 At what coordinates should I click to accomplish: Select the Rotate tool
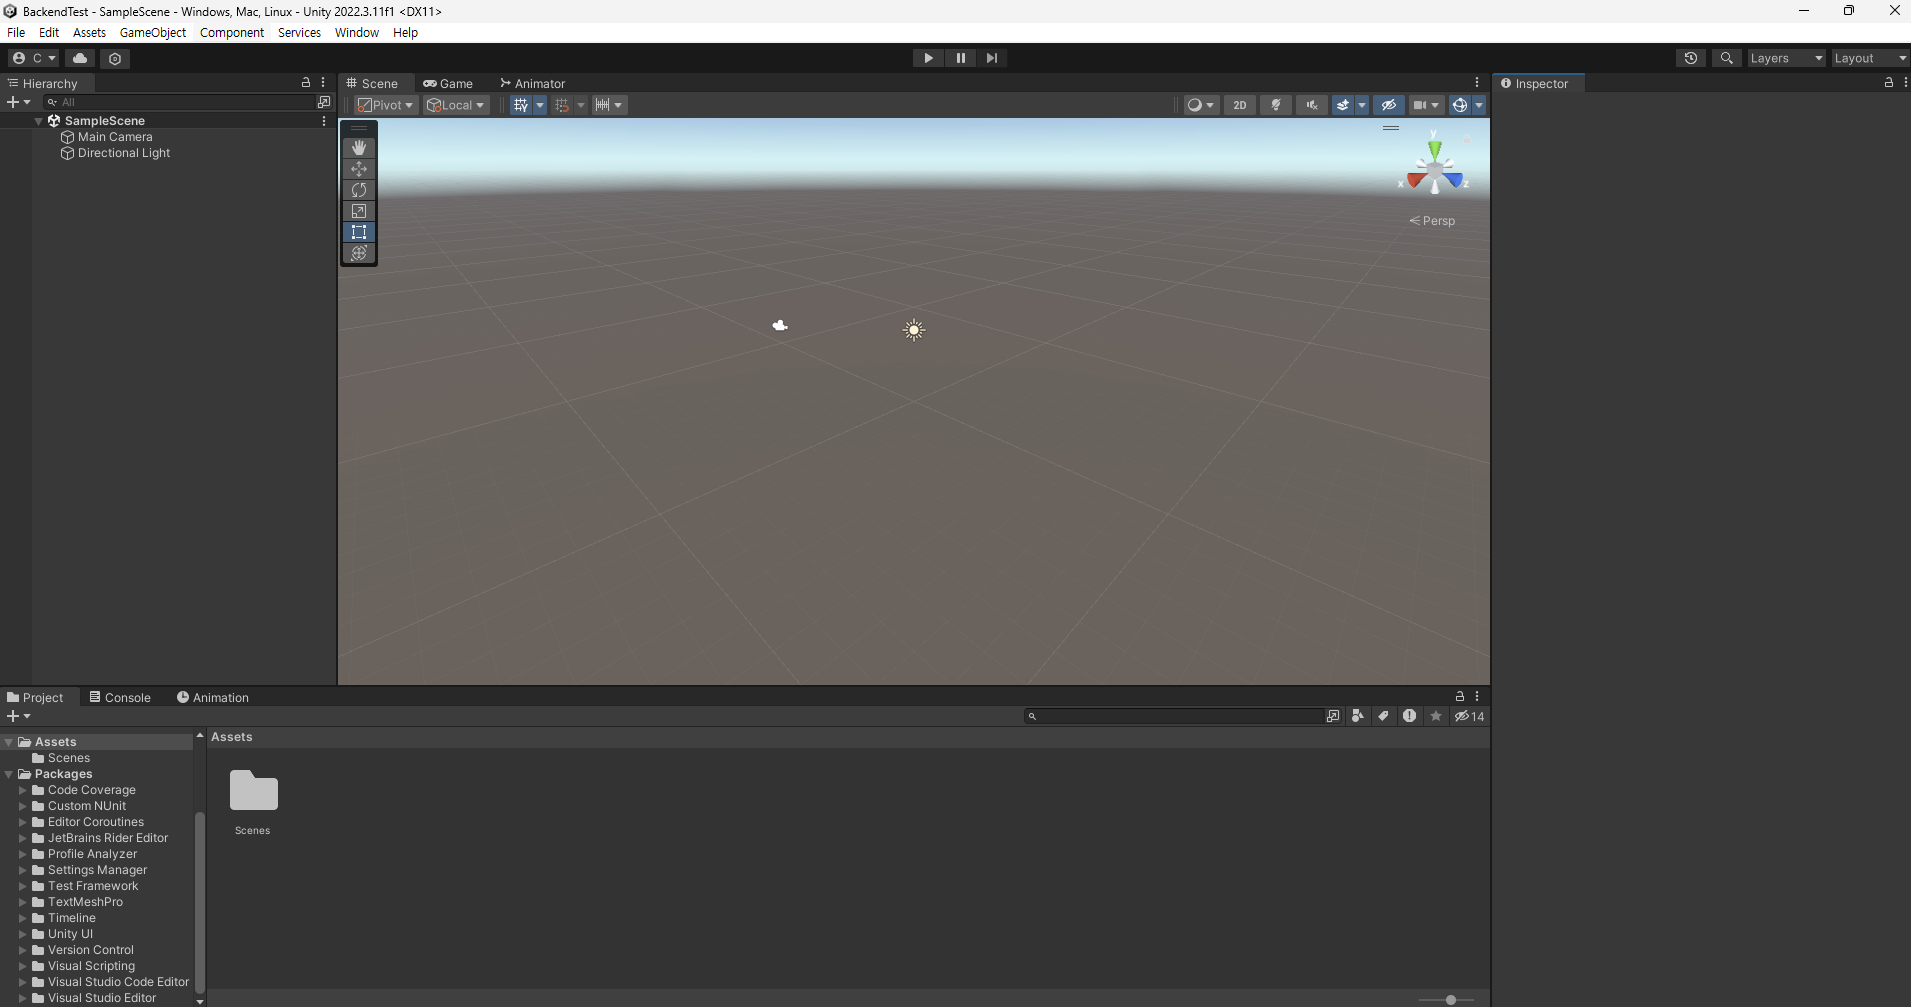point(359,190)
